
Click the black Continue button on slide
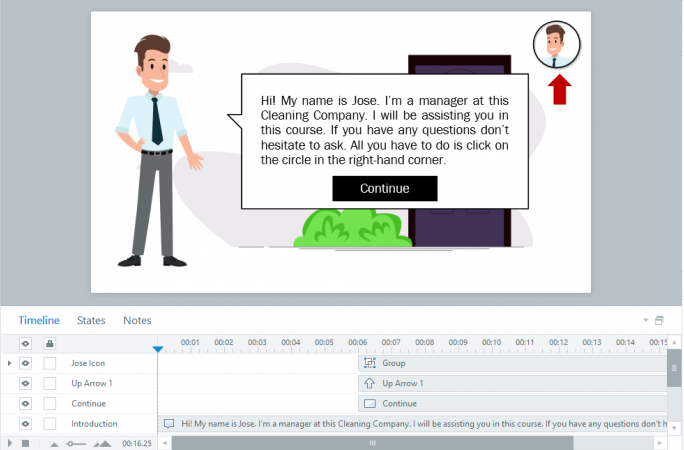point(384,188)
